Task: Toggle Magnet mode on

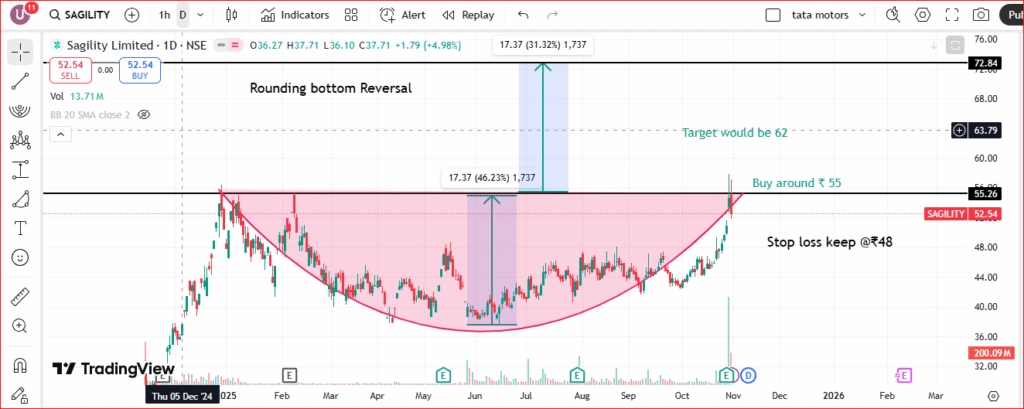Action: [x=19, y=366]
